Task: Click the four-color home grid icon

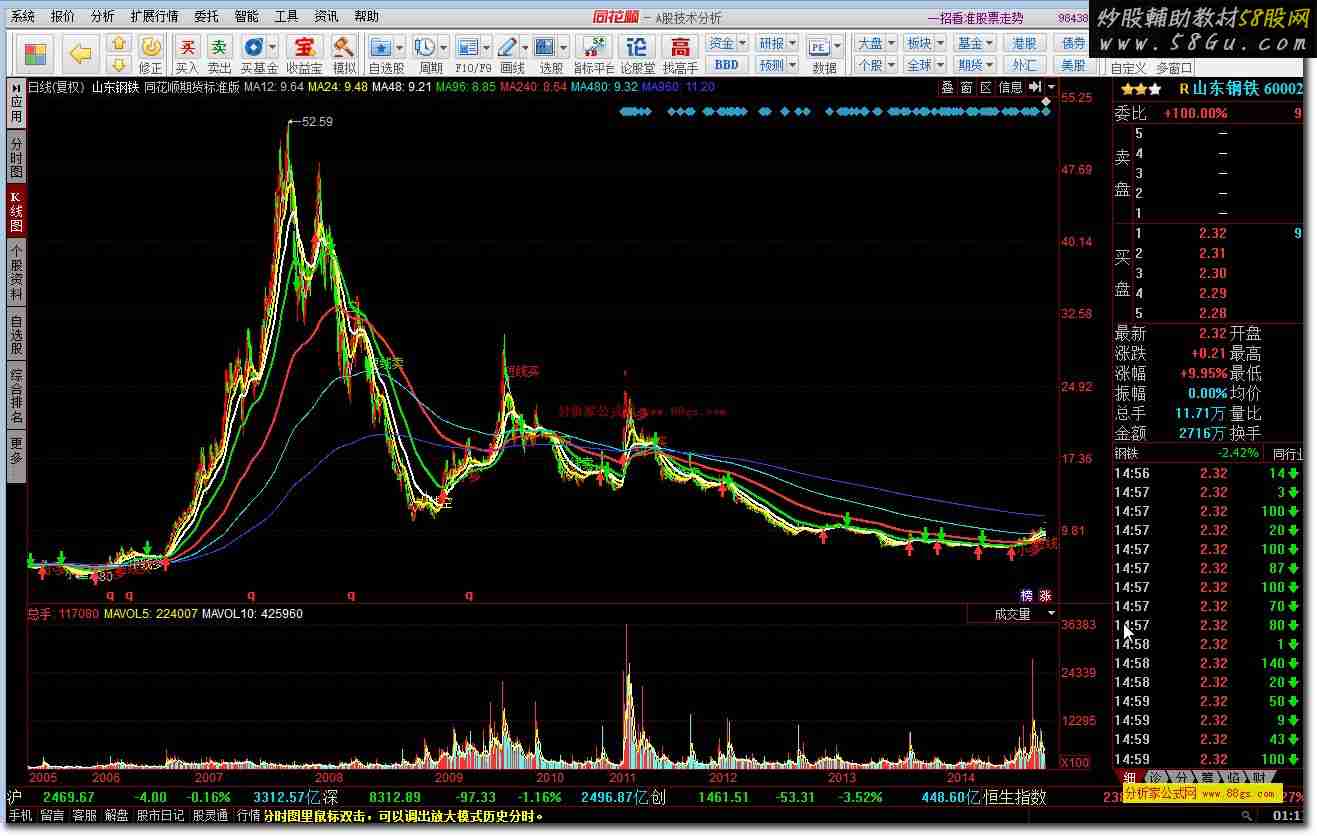Action: [35, 53]
